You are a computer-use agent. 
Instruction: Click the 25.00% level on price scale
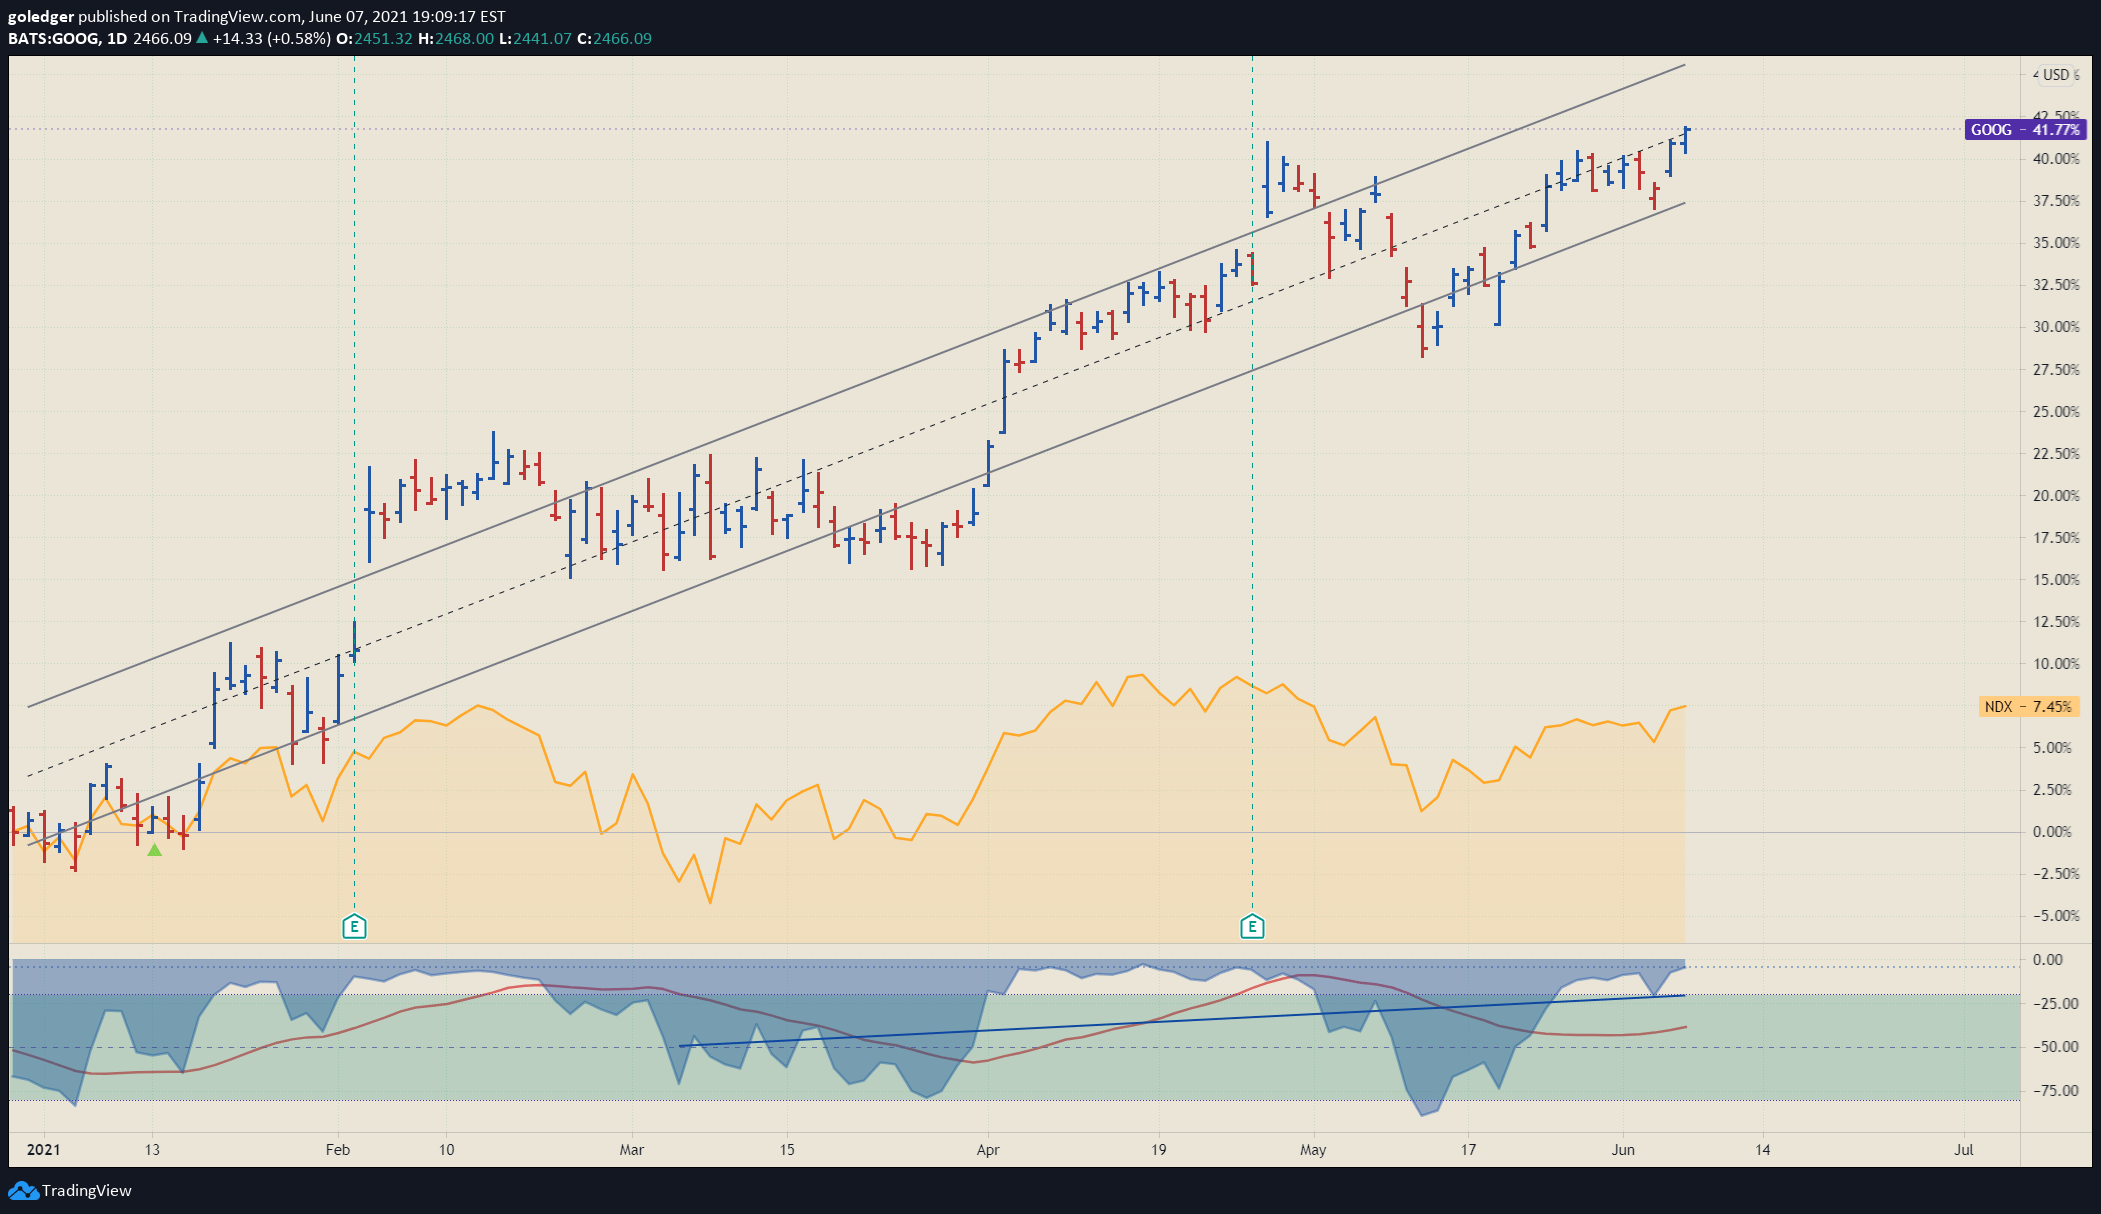pos(2056,411)
